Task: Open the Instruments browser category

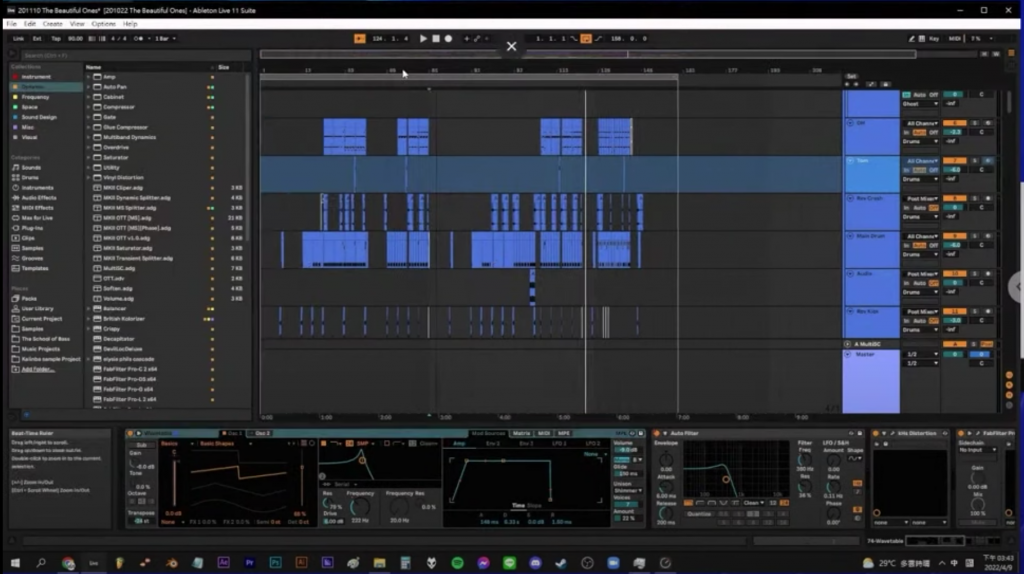Action: tap(37, 188)
